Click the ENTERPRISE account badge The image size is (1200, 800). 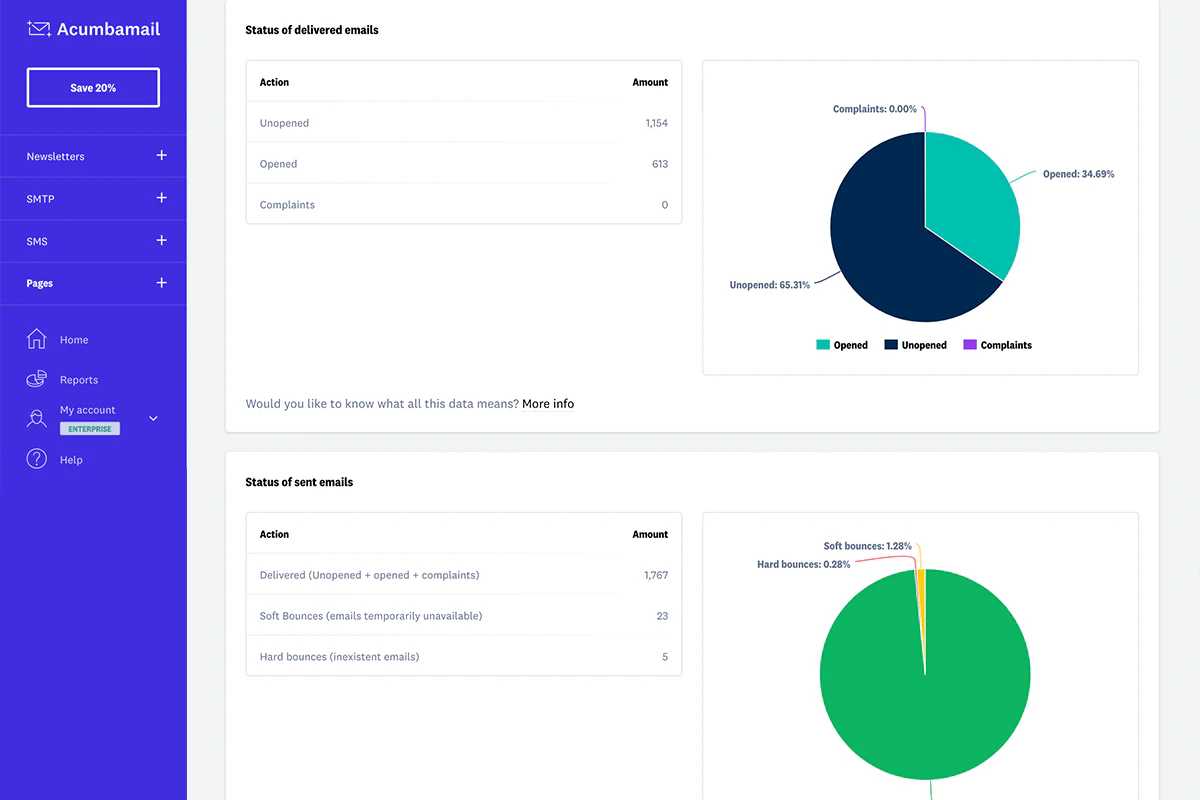click(90, 429)
